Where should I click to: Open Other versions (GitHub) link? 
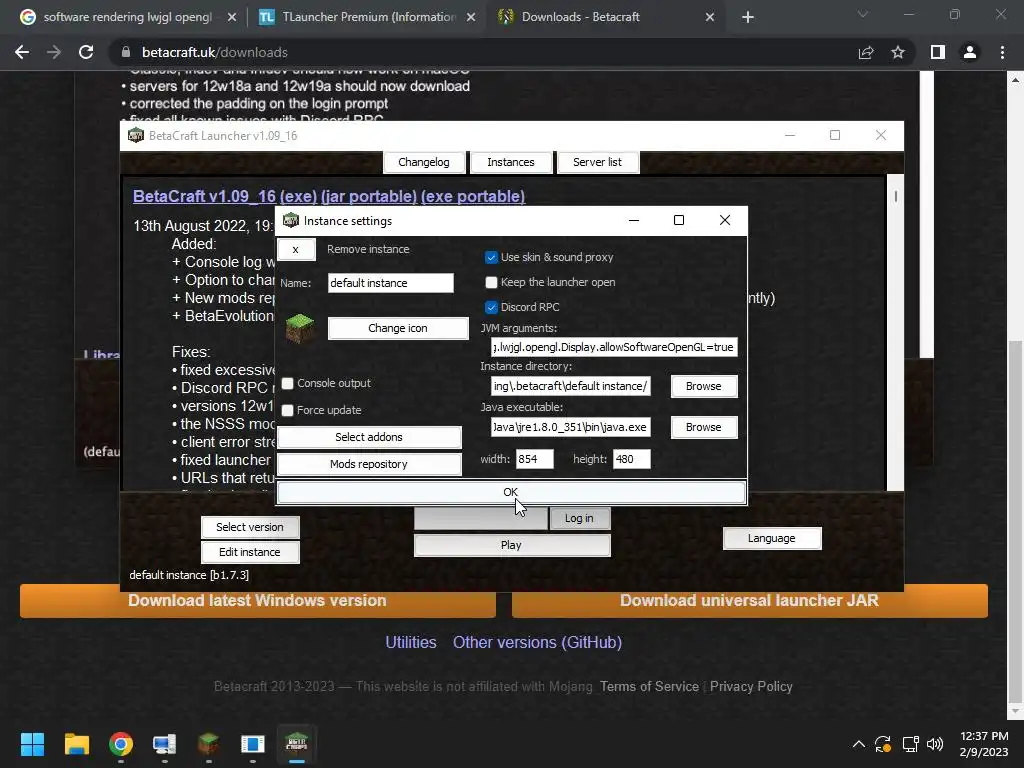tap(537, 643)
